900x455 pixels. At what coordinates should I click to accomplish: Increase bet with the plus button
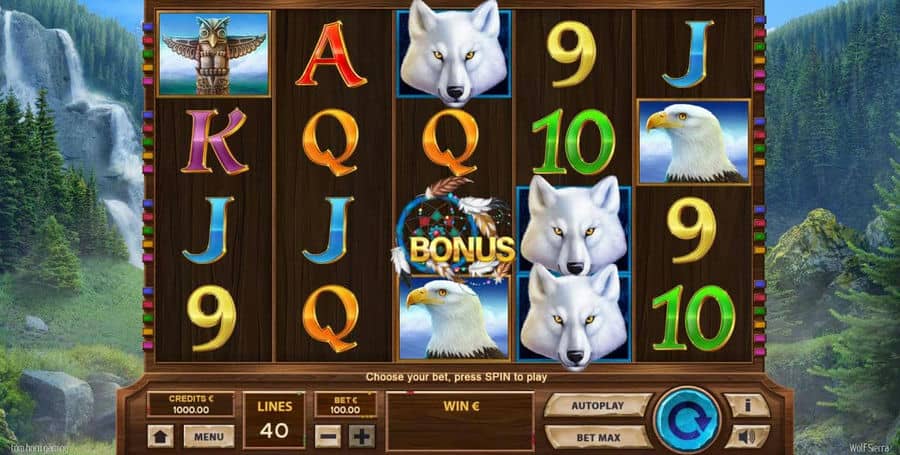coord(362,437)
